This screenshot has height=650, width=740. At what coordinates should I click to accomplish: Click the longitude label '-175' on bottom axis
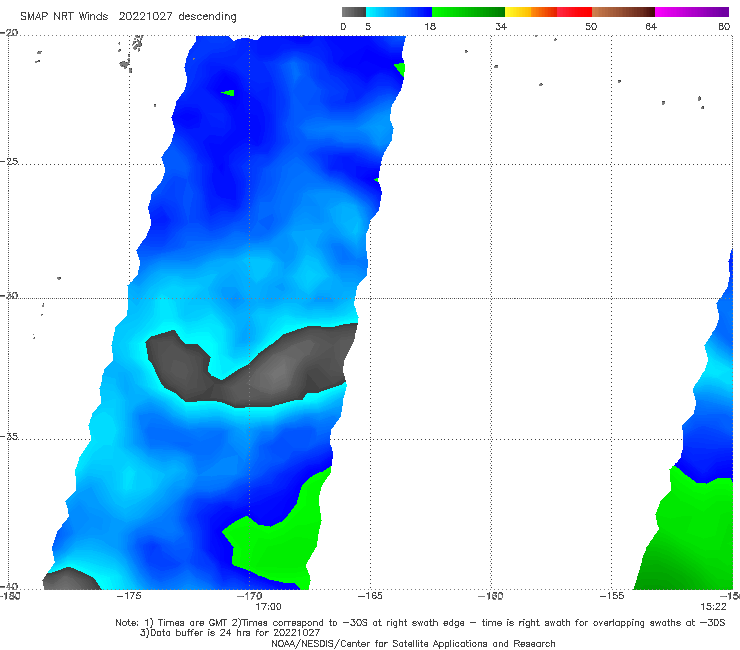pyautogui.click(x=129, y=596)
